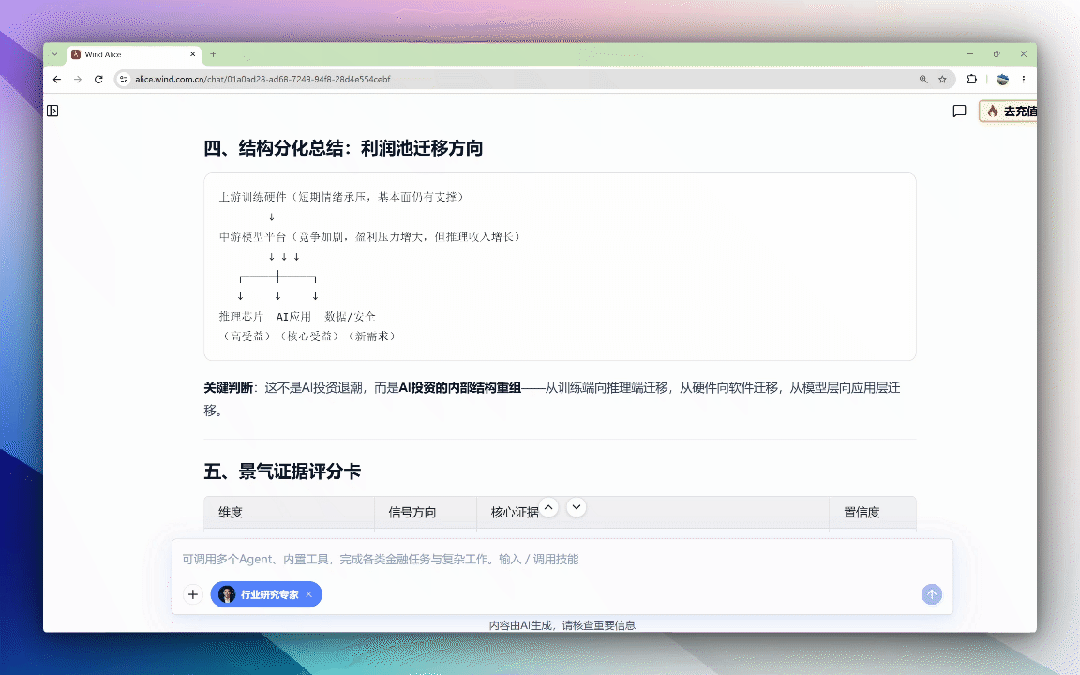Minimize the browser window
The image size is (1080, 675).
pos(970,54)
